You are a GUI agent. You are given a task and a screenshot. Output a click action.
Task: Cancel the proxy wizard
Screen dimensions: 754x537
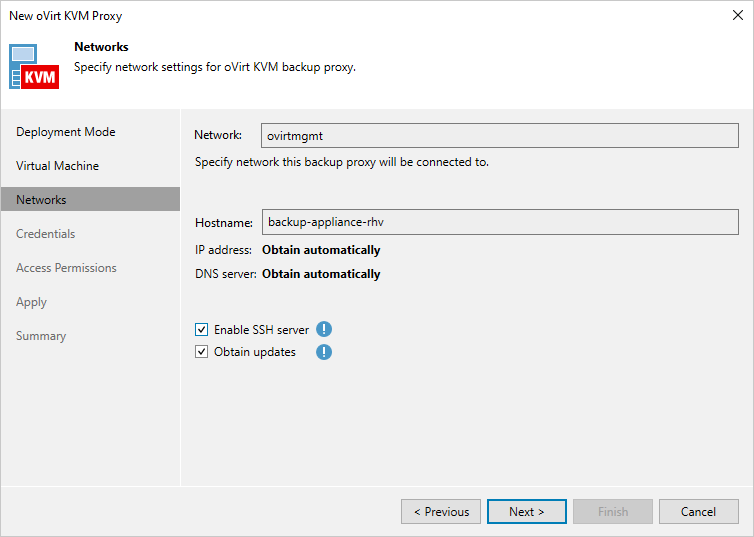[x=698, y=512]
